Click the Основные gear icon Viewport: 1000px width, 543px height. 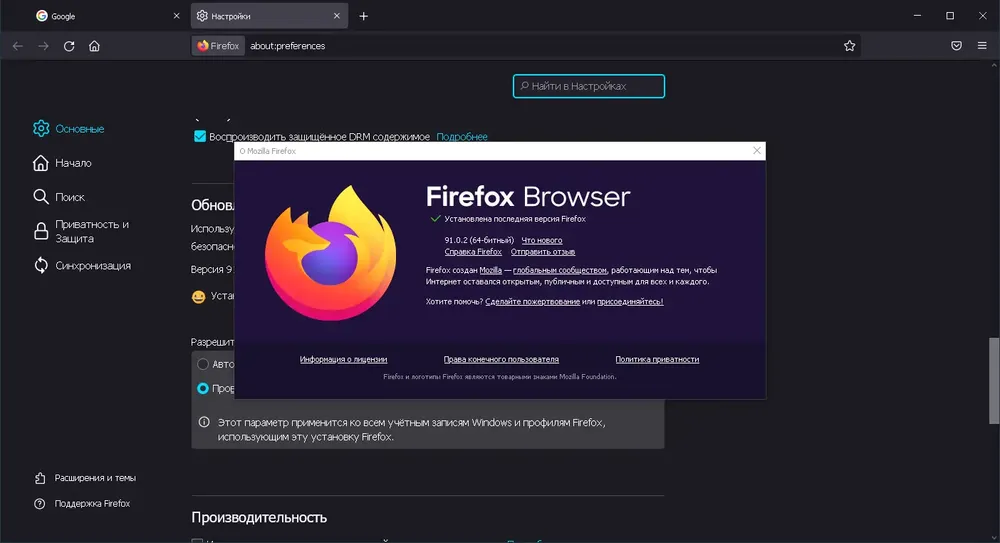41,129
